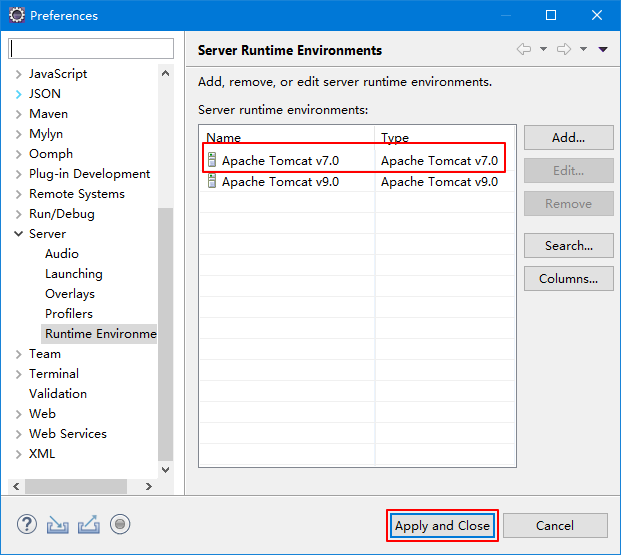This screenshot has width=621, height=555.
Task: Click the Apache Tomcat v7.0 server icon
Action: 212,160
